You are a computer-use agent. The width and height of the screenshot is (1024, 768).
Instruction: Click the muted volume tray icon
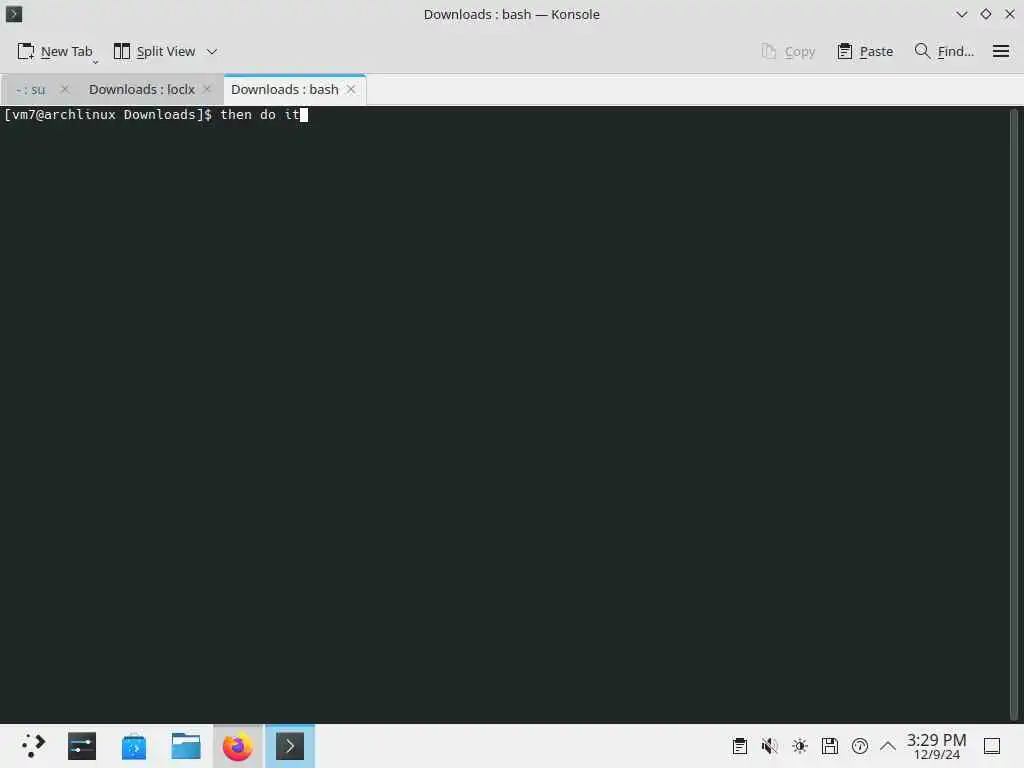point(770,746)
